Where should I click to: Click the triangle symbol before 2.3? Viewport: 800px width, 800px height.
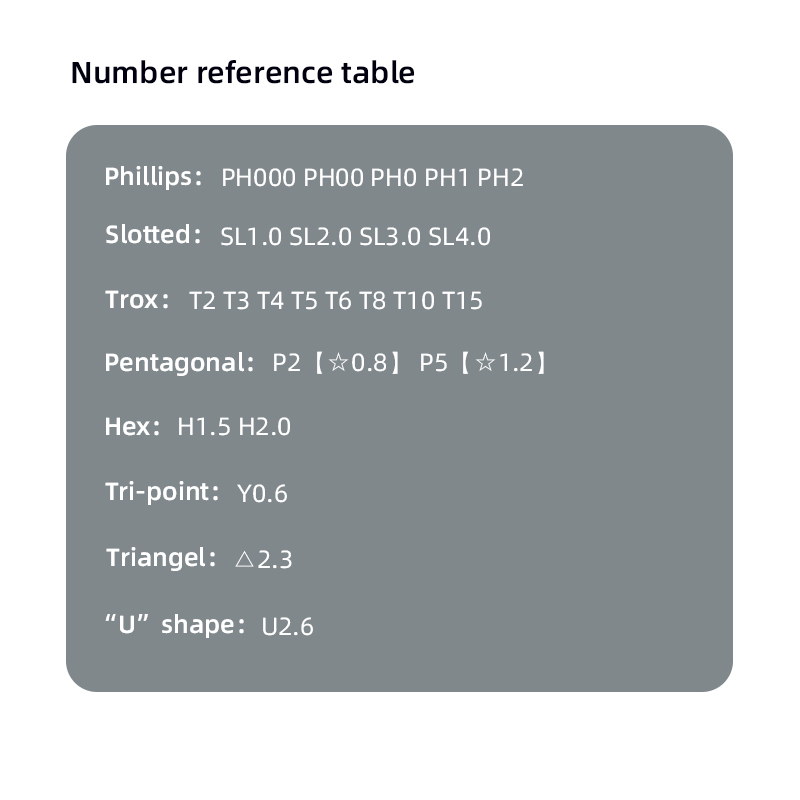(x=244, y=558)
